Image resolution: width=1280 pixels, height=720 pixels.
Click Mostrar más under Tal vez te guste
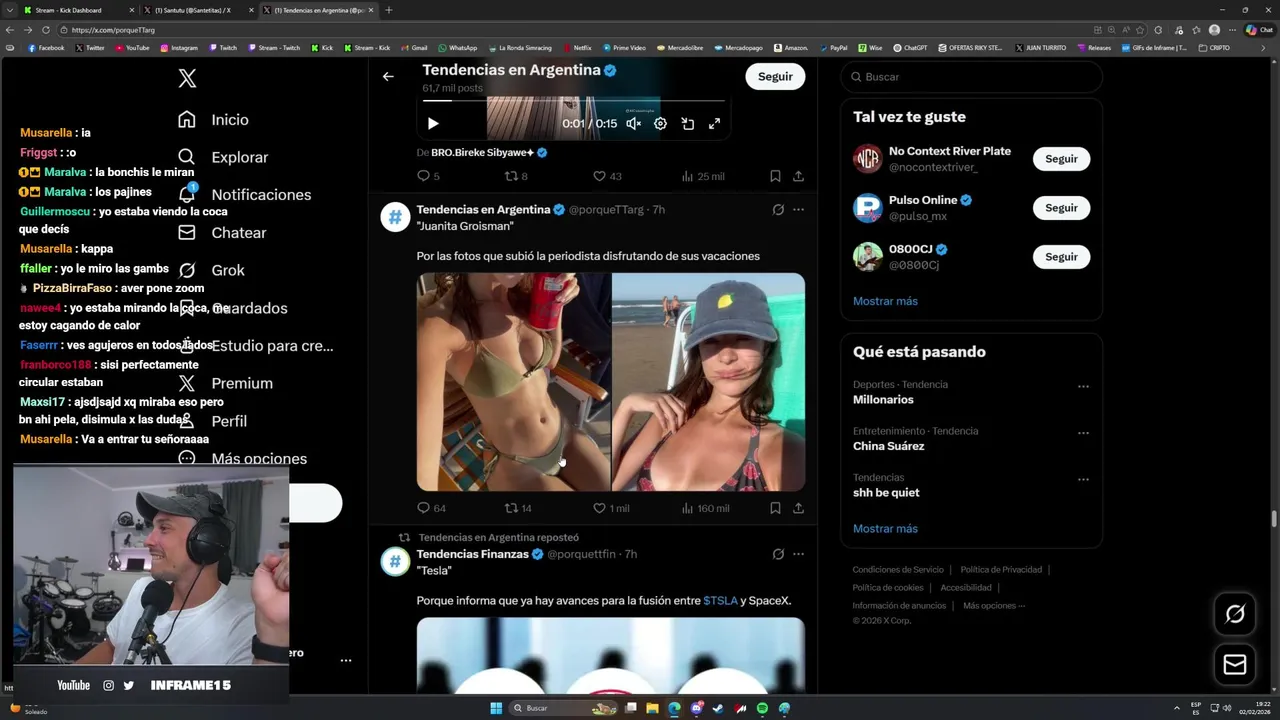coord(885,301)
